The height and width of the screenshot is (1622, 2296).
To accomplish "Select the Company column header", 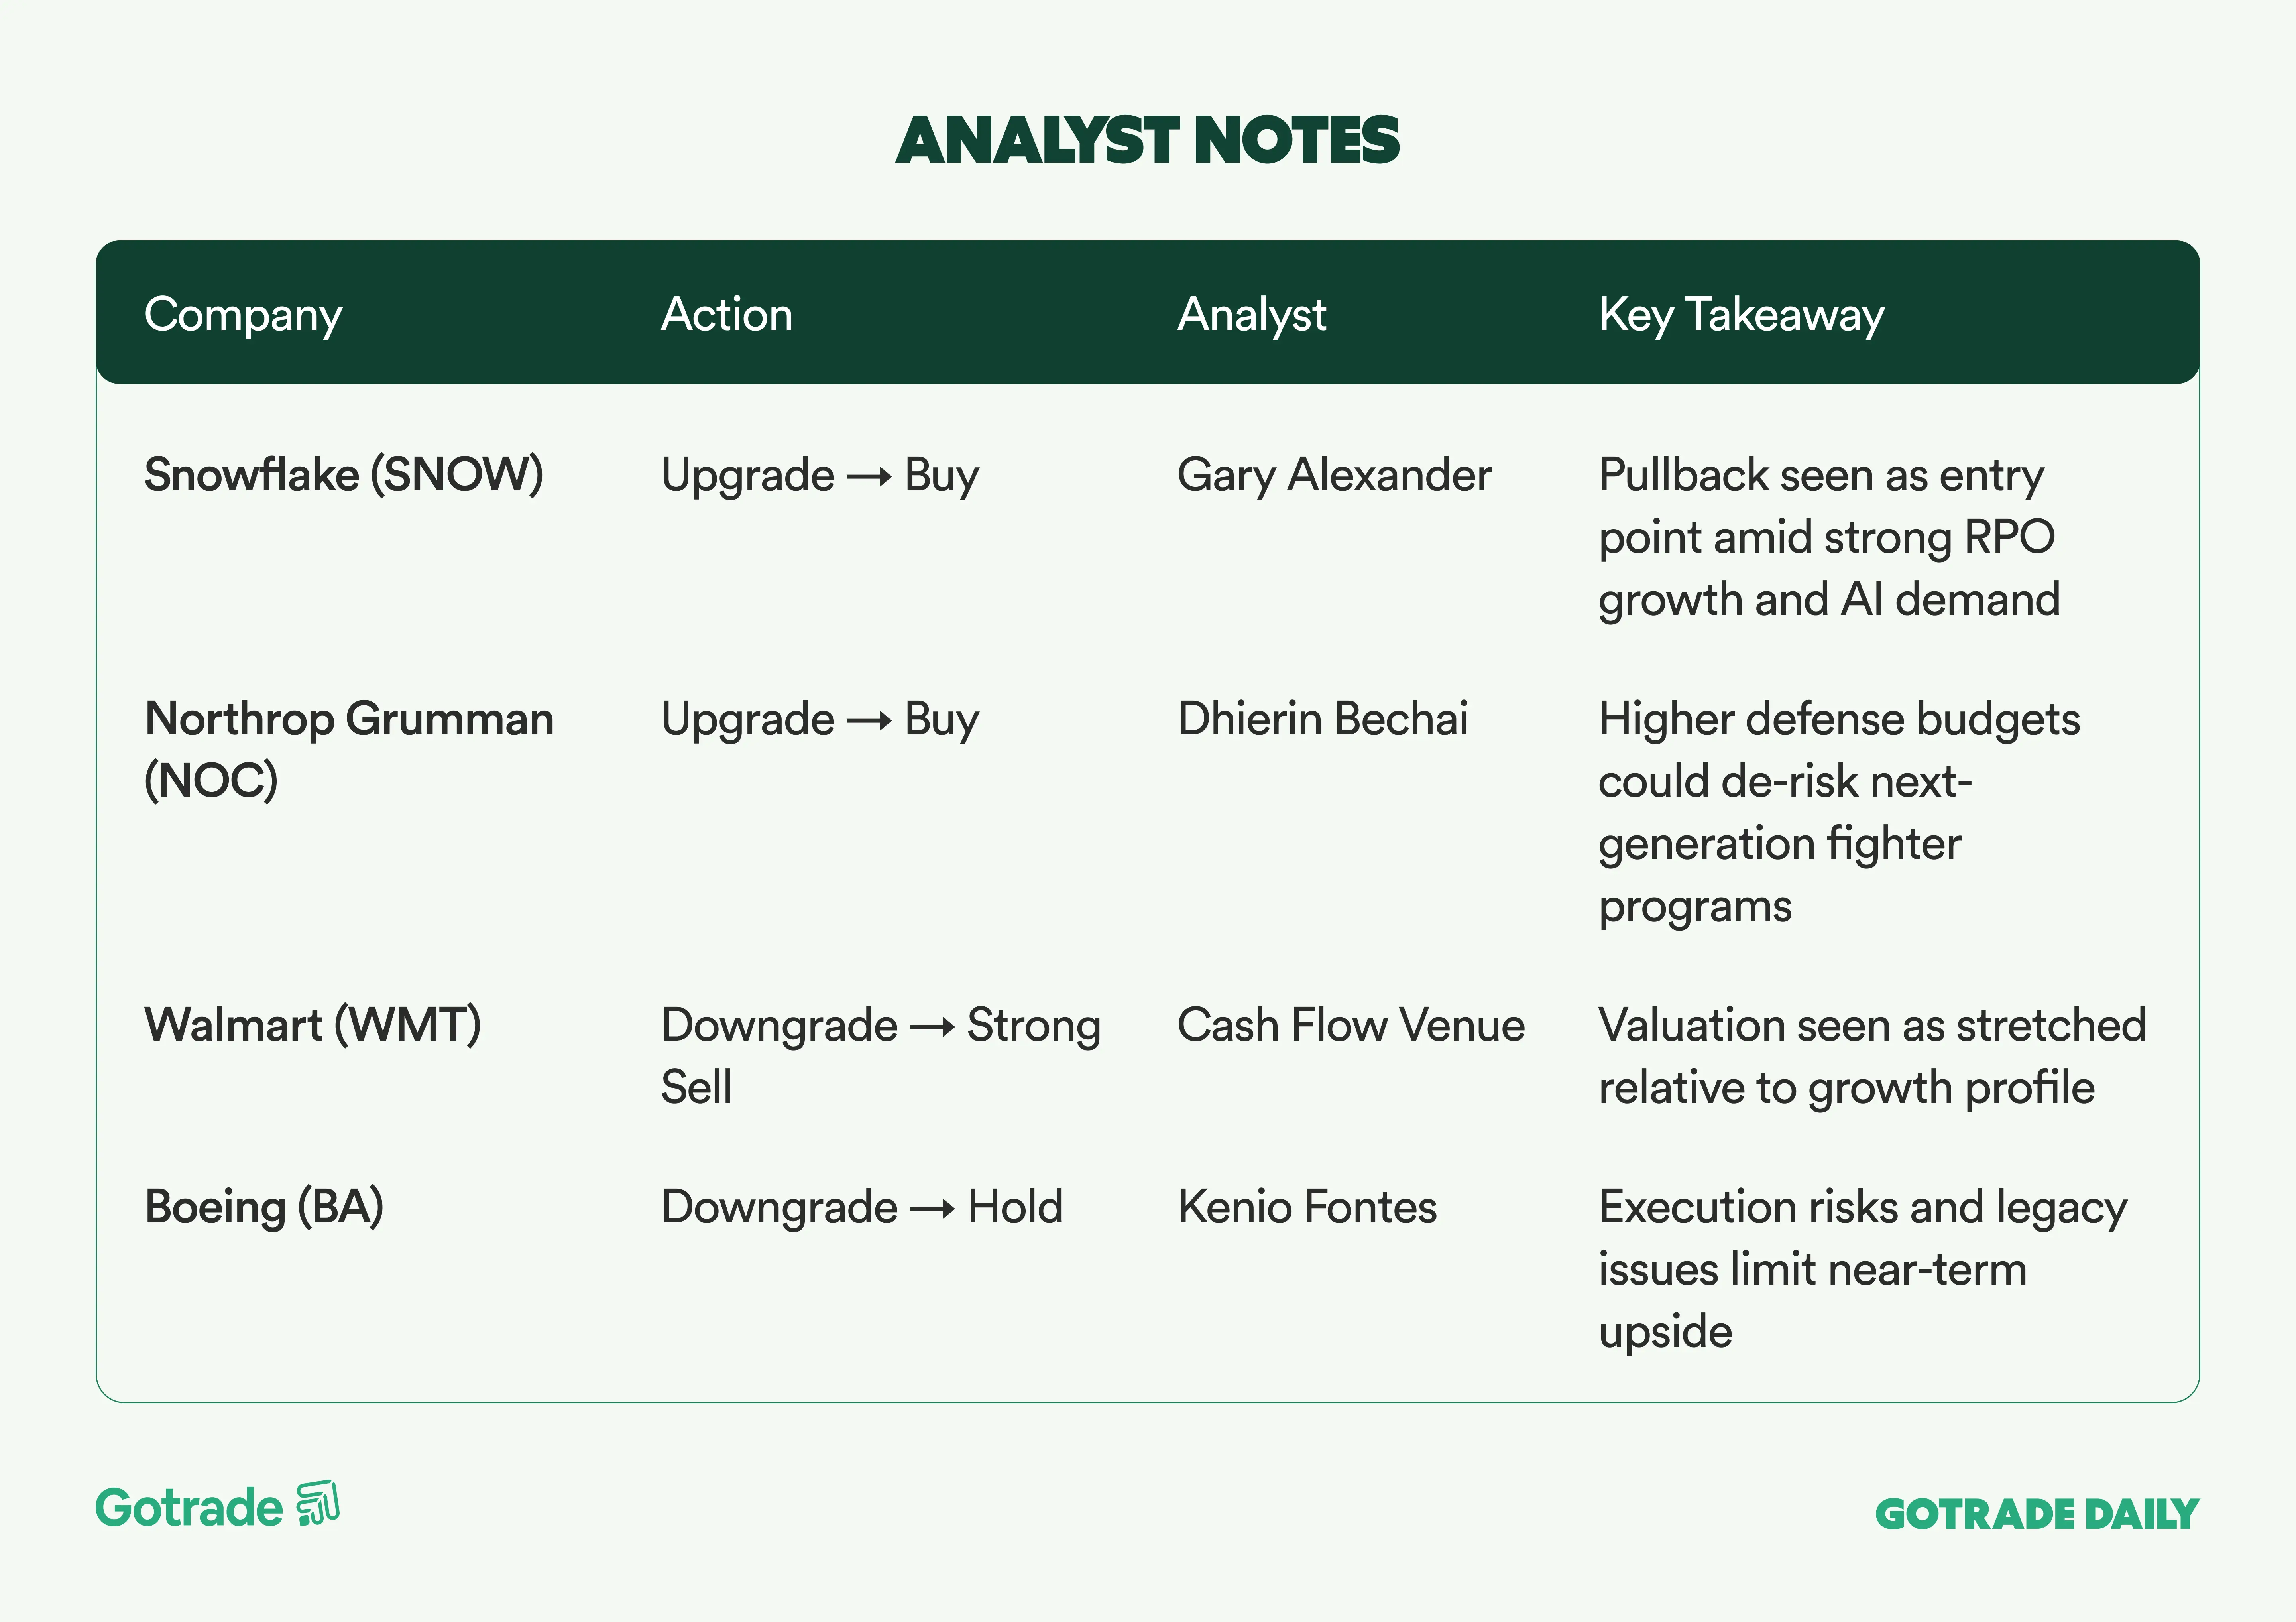I will click(x=243, y=315).
